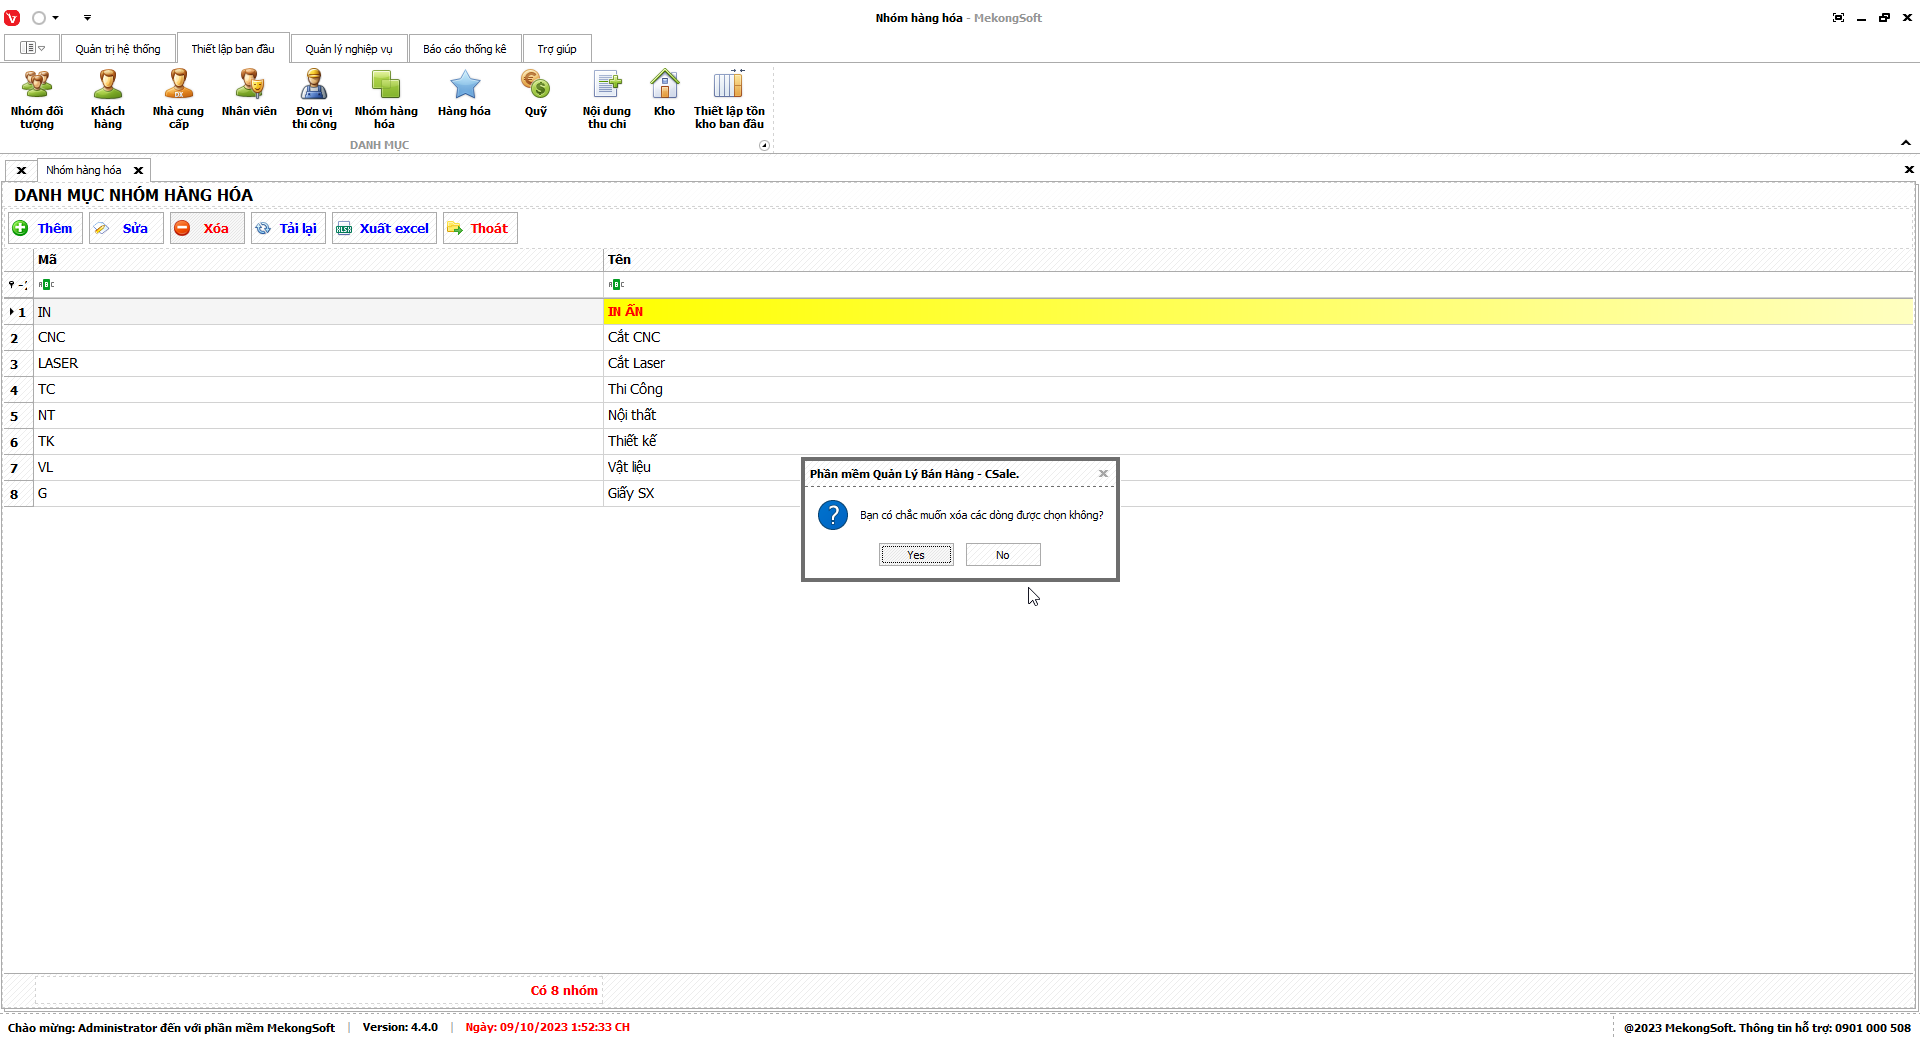Click the Cắt CNC name cell
Viewport: 1920px width, 1037px height.
1258,338
